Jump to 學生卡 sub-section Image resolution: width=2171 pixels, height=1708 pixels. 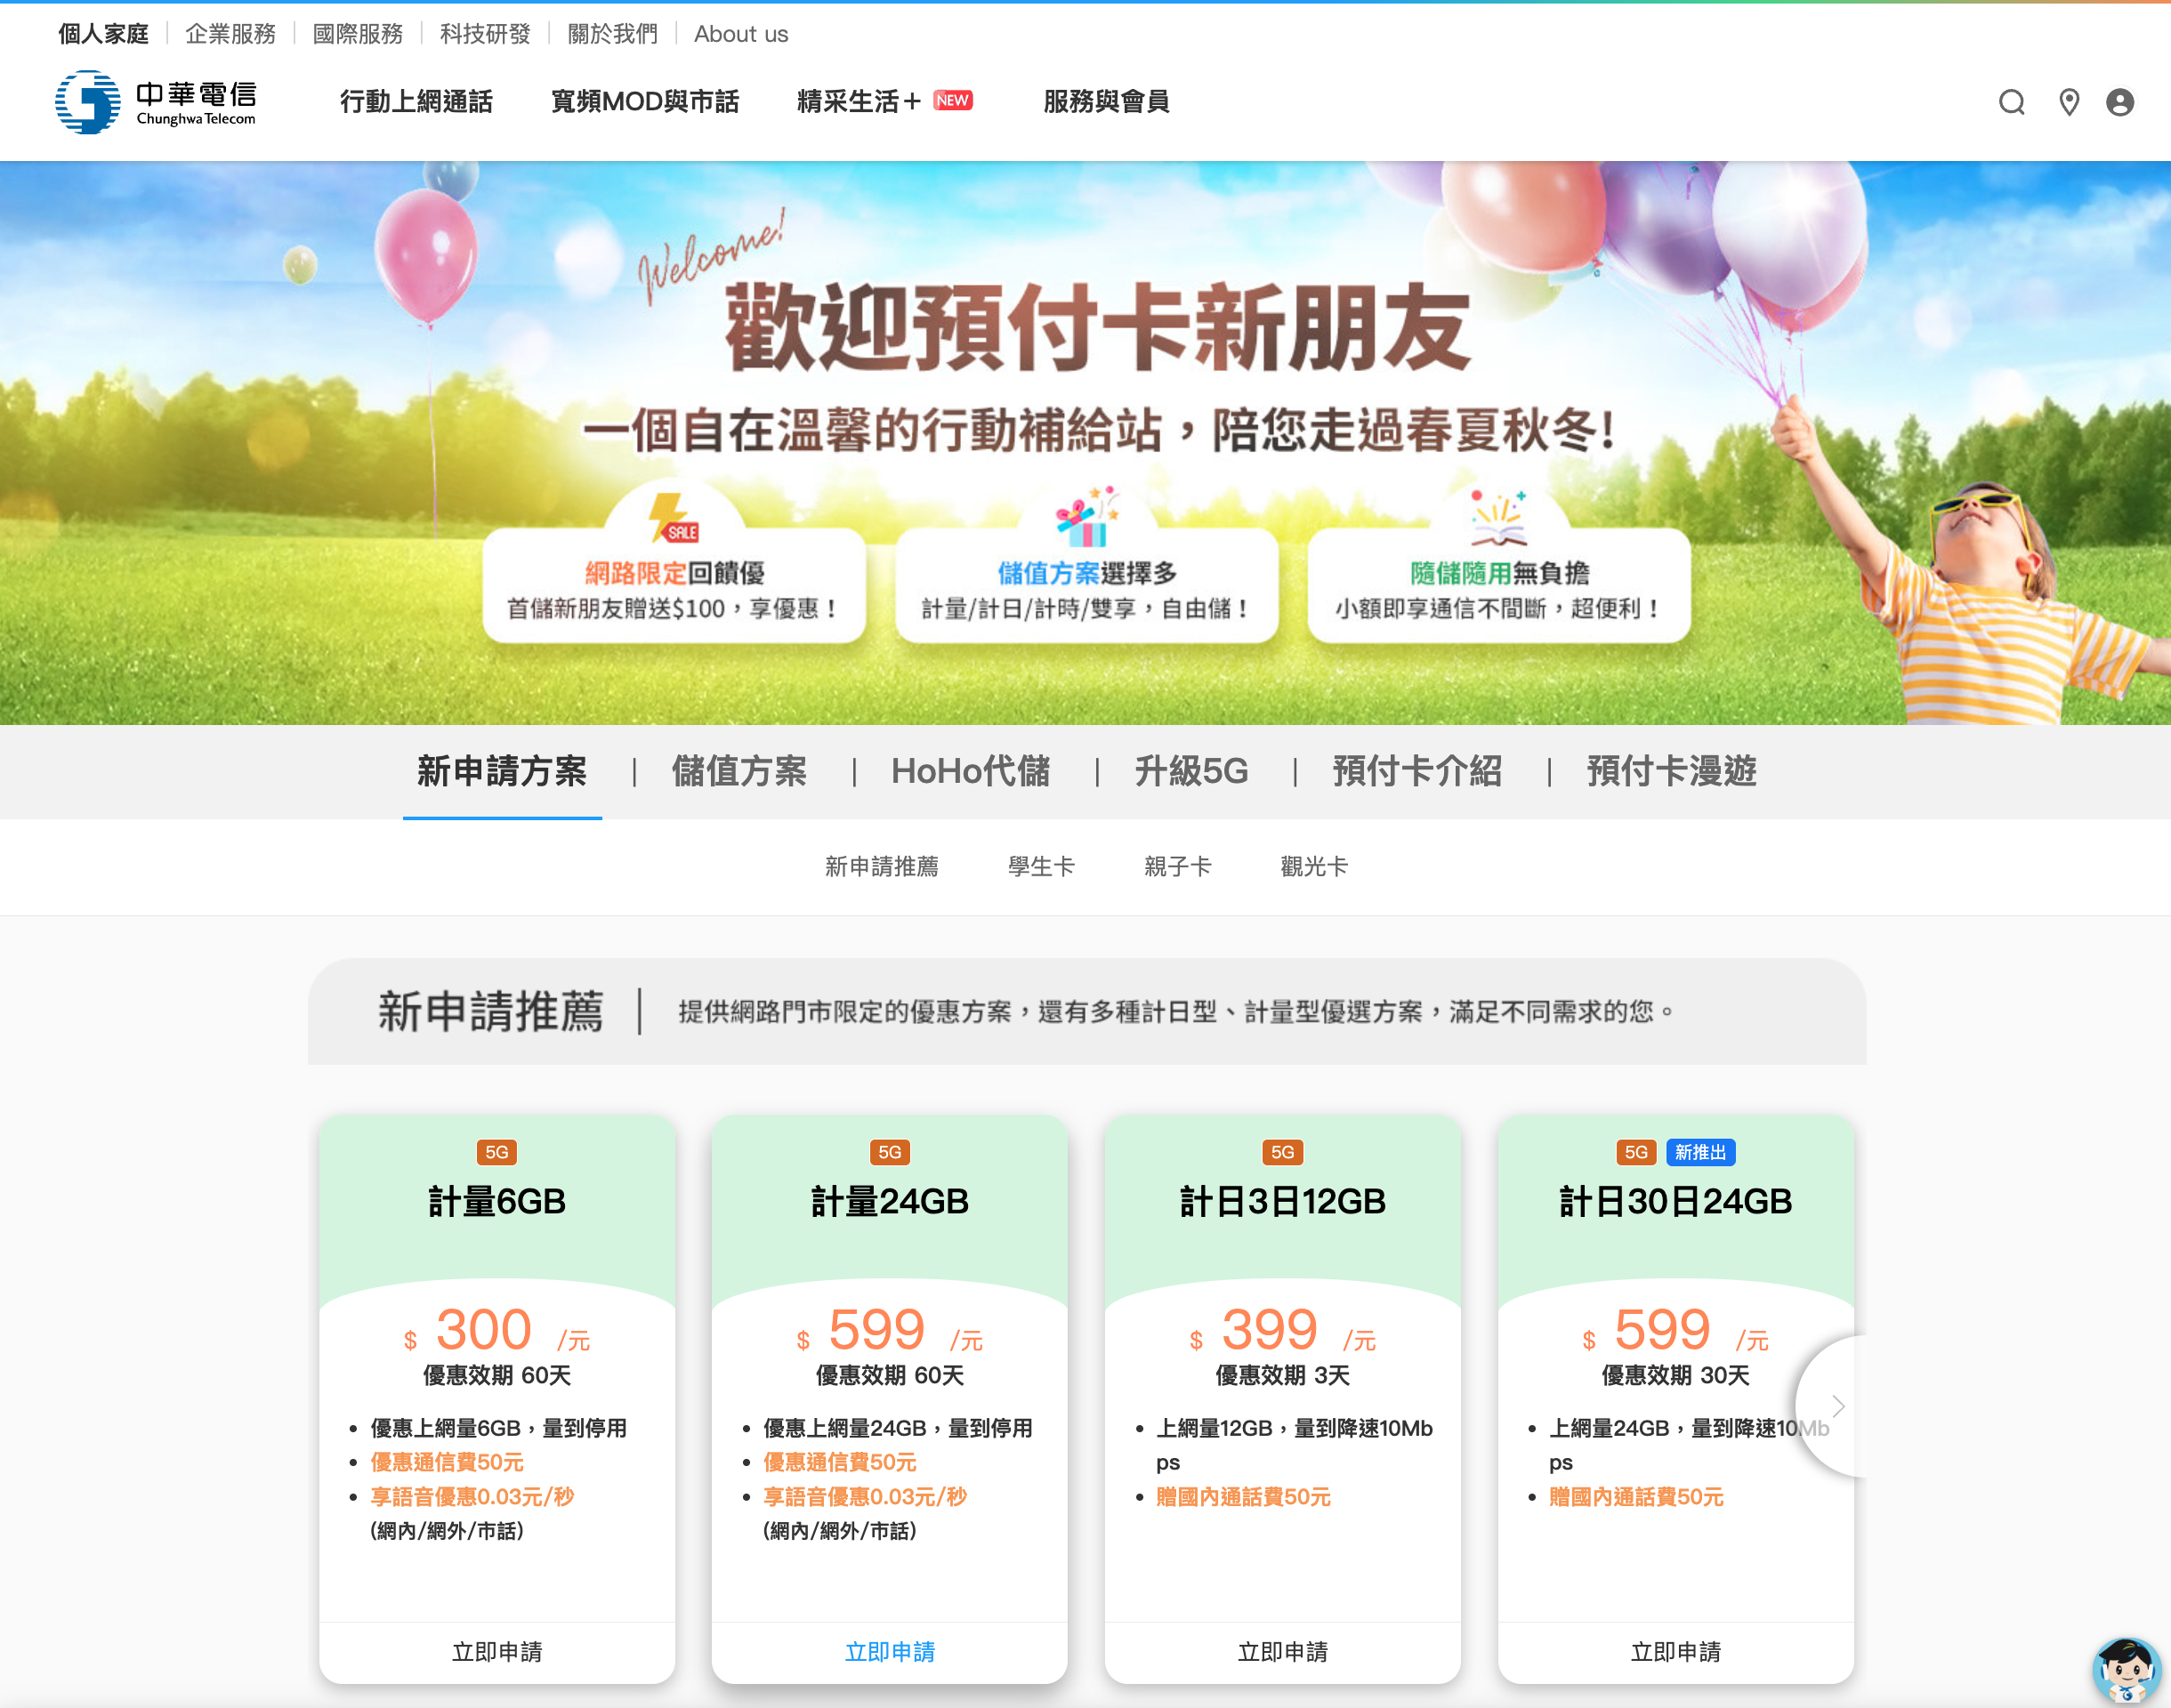point(1041,866)
